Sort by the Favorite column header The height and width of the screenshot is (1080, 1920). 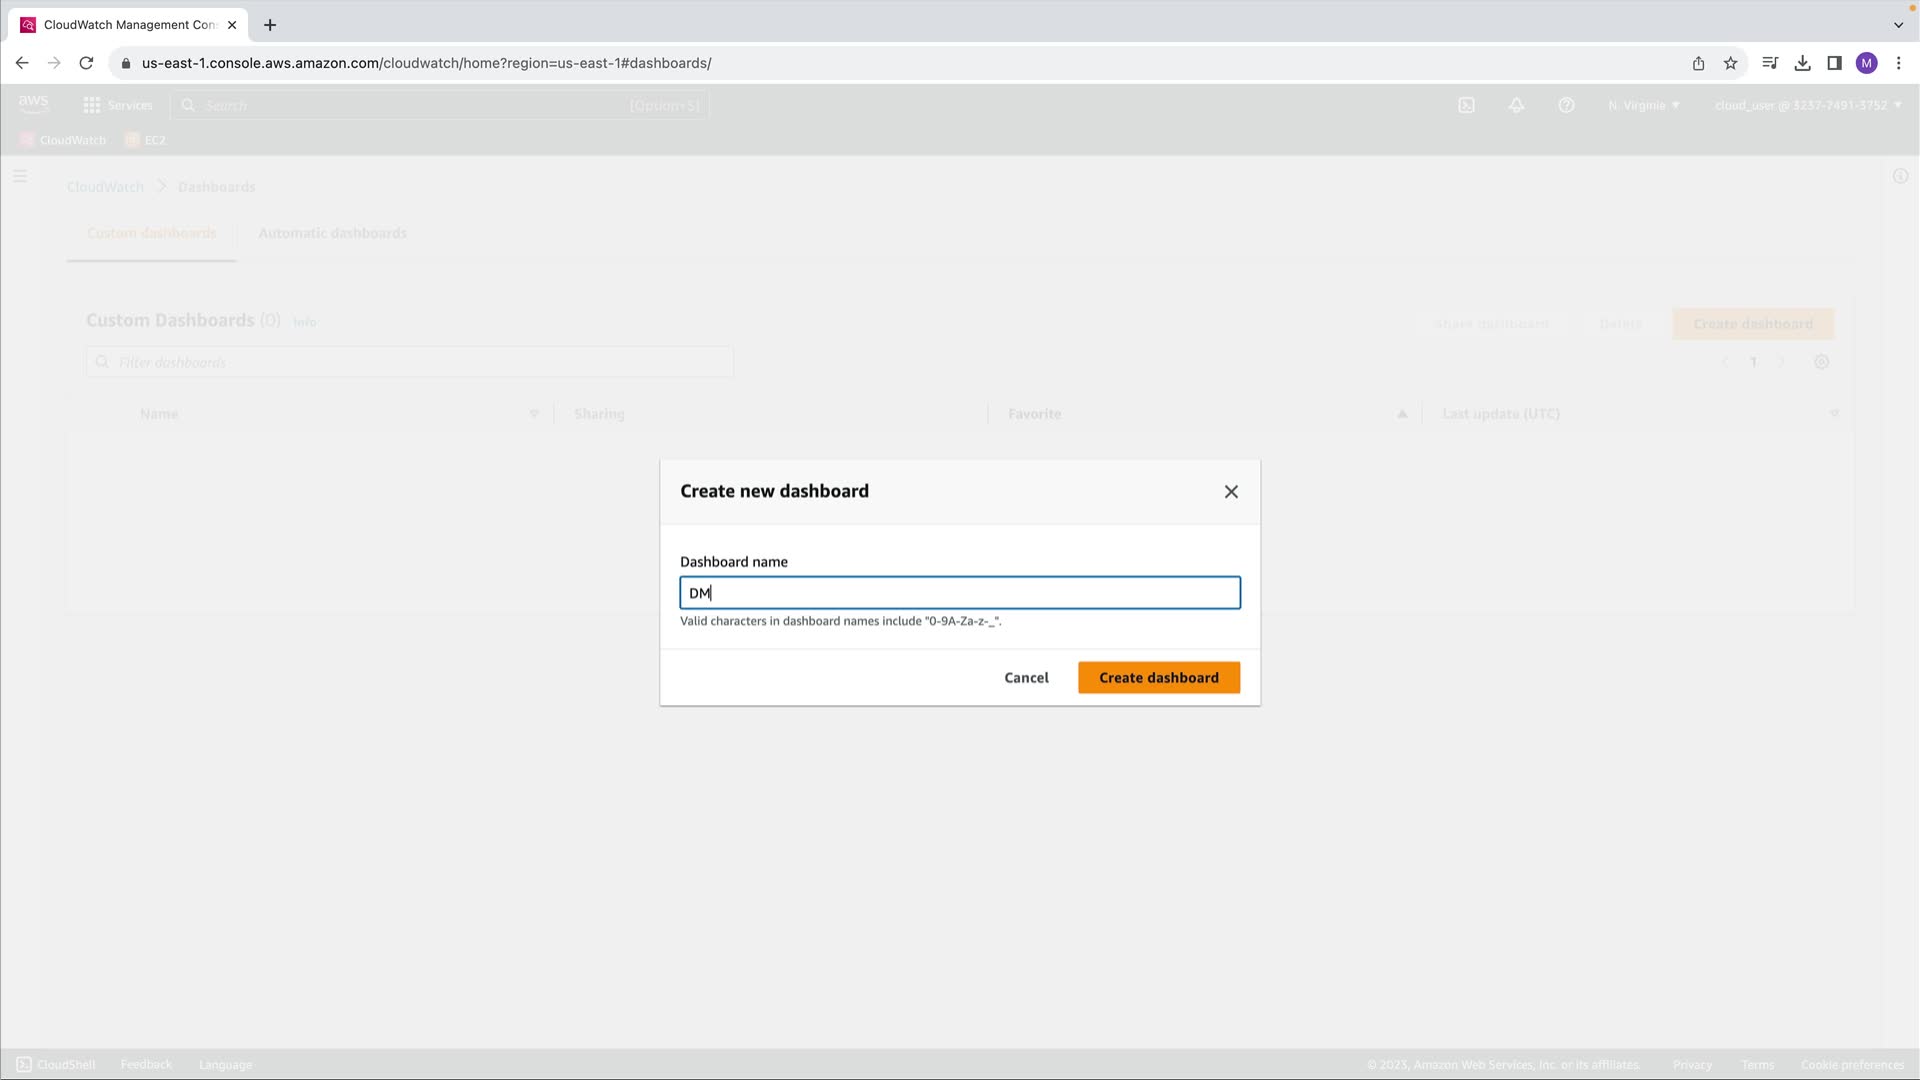tap(1034, 414)
